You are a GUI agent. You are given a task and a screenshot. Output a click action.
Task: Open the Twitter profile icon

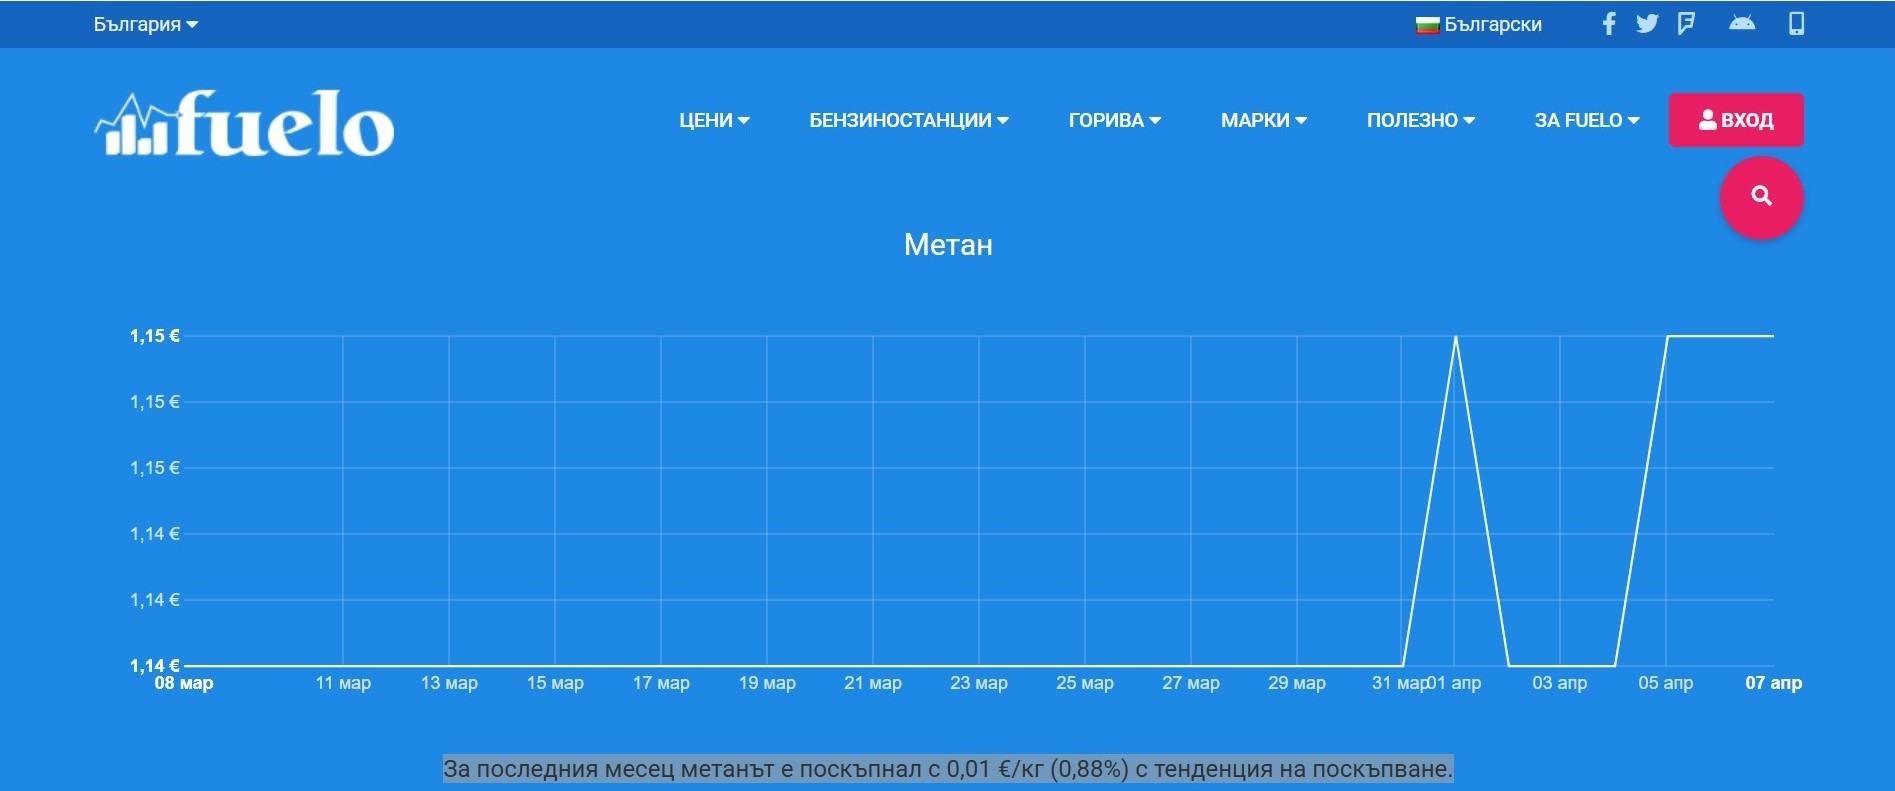pos(1647,24)
